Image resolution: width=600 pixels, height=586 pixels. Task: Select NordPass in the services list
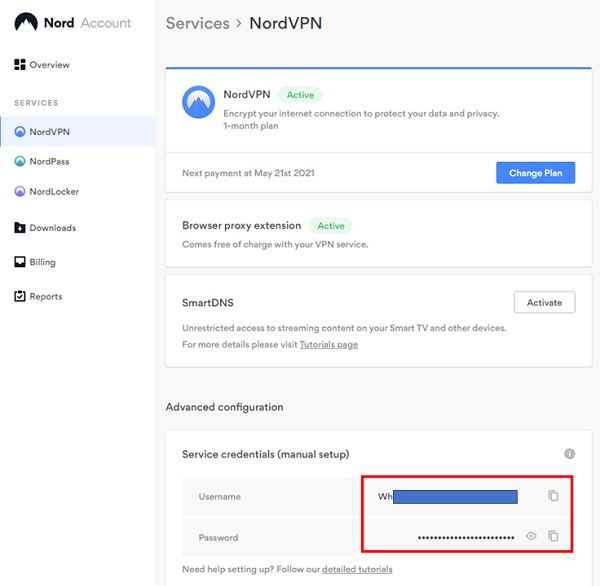42,162
